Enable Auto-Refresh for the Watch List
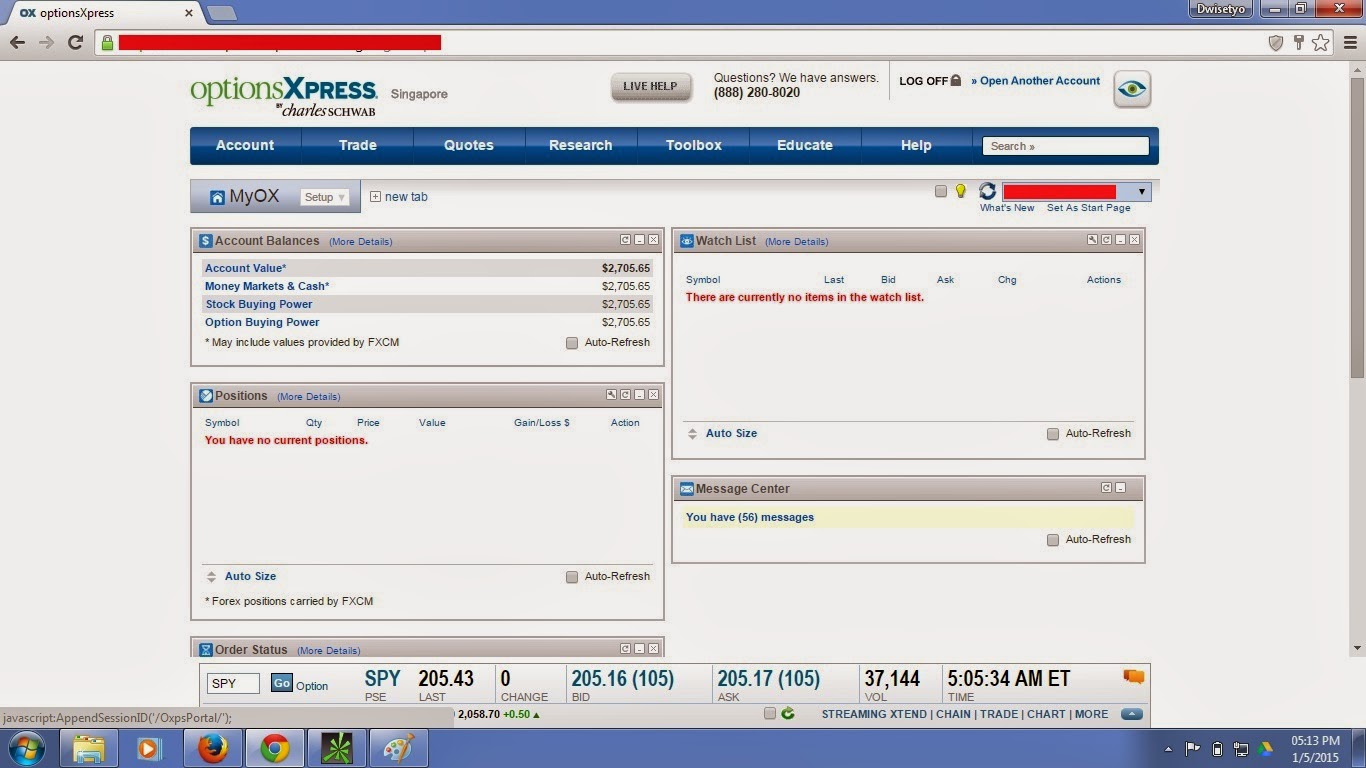Image resolution: width=1366 pixels, height=768 pixels. tap(1053, 434)
